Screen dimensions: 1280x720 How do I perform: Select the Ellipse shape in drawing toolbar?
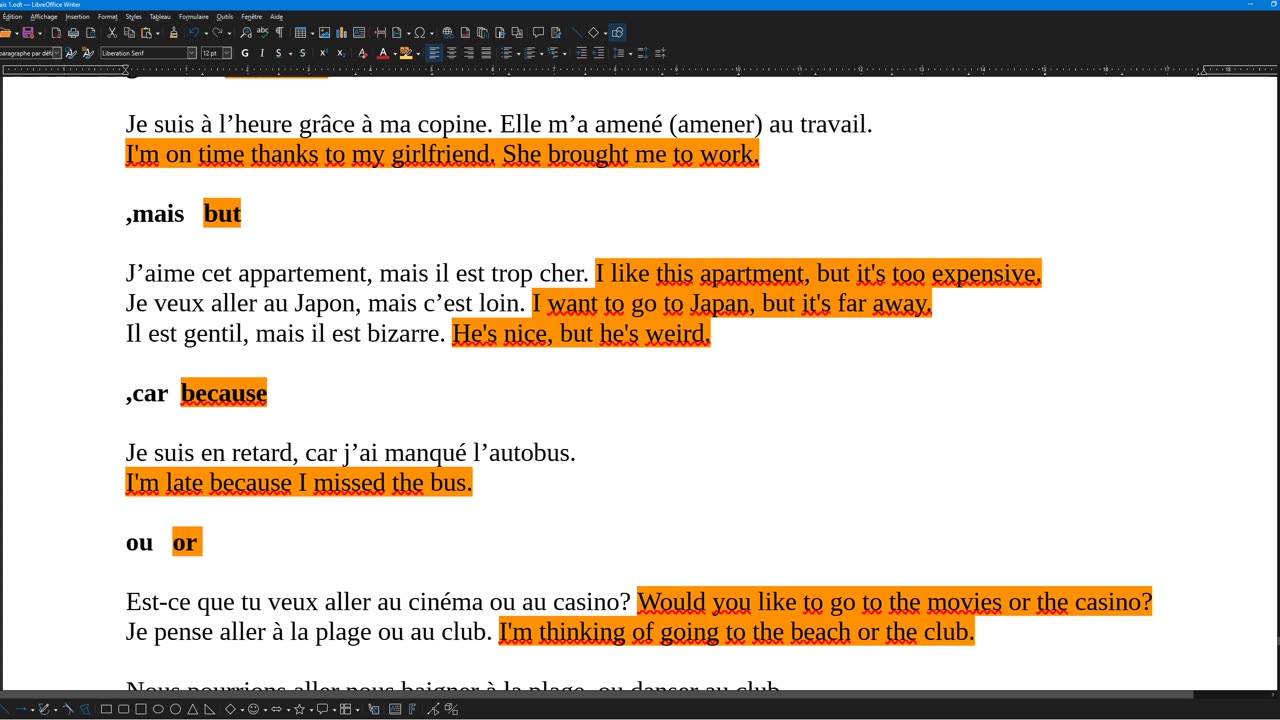[x=158, y=709]
